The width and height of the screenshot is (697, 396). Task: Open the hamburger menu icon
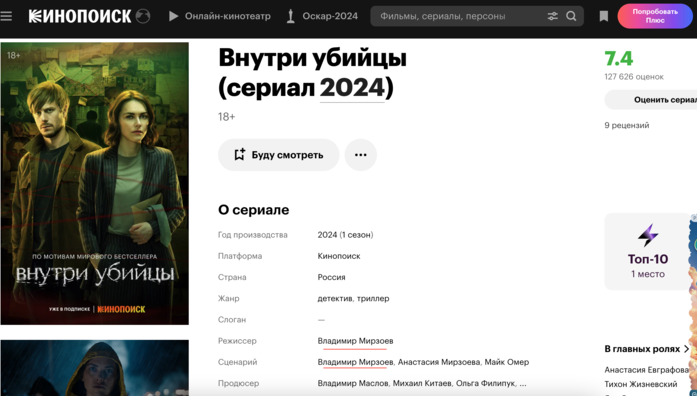pyautogui.click(x=6, y=16)
